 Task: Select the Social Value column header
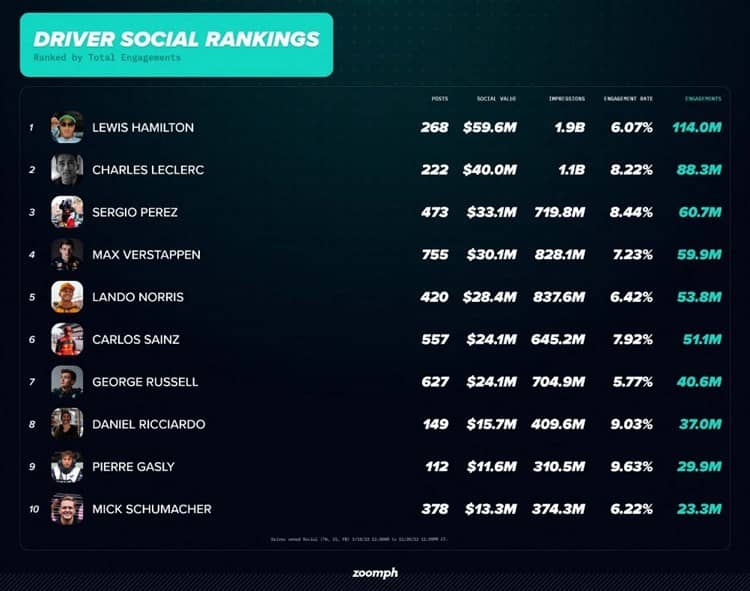point(496,99)
